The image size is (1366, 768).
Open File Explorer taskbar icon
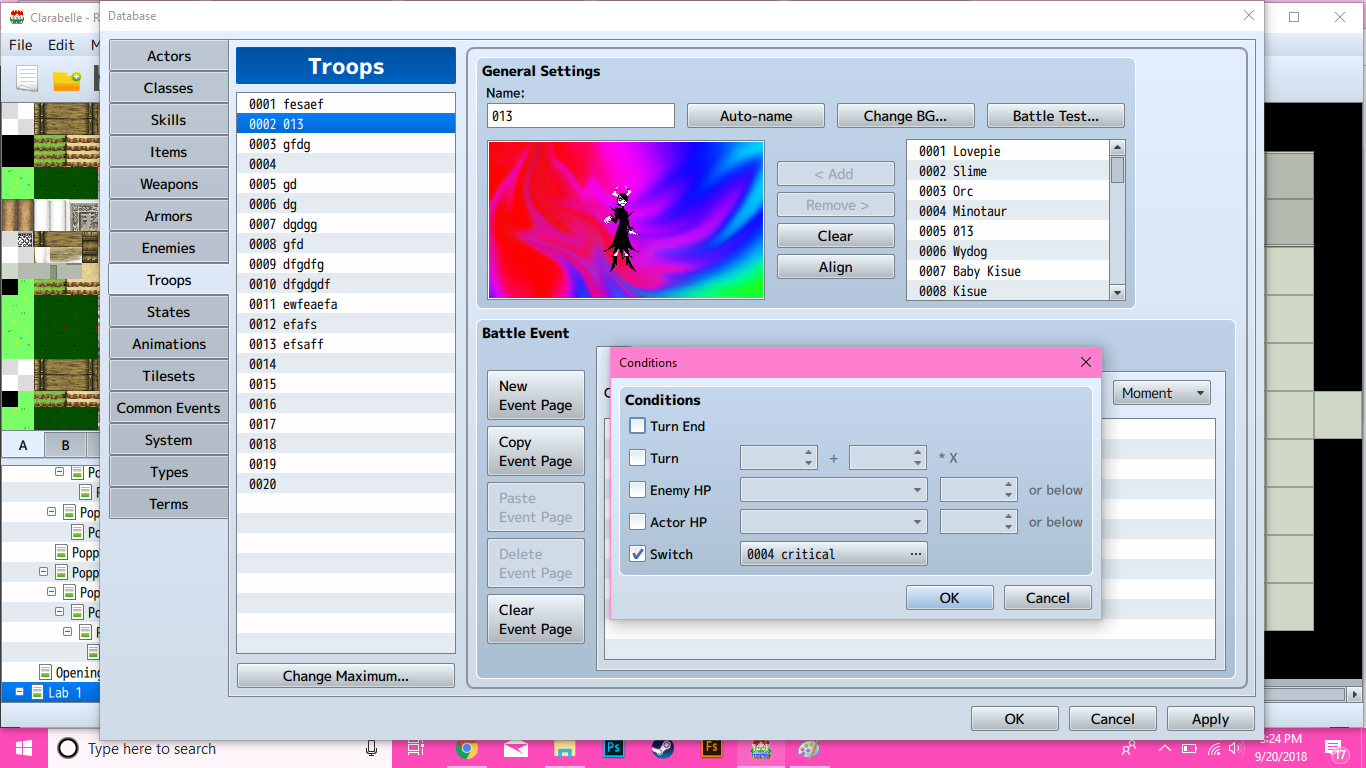[x=565, y=748]
